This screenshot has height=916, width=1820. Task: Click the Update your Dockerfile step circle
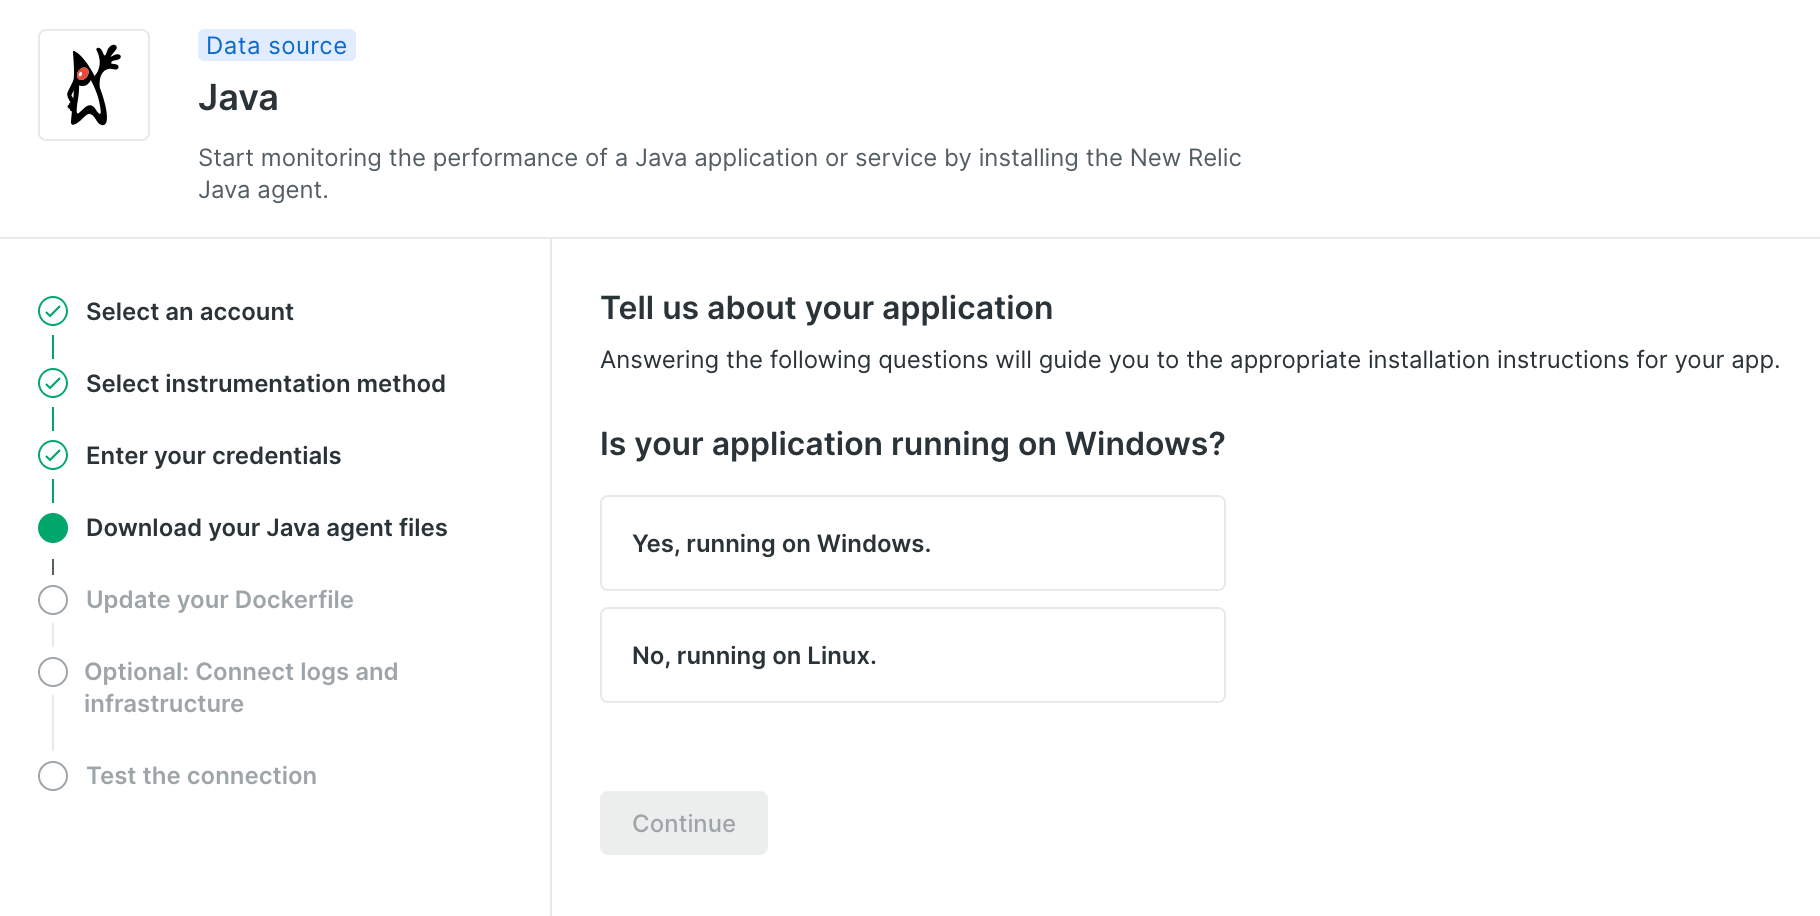(x=53, y=600)
